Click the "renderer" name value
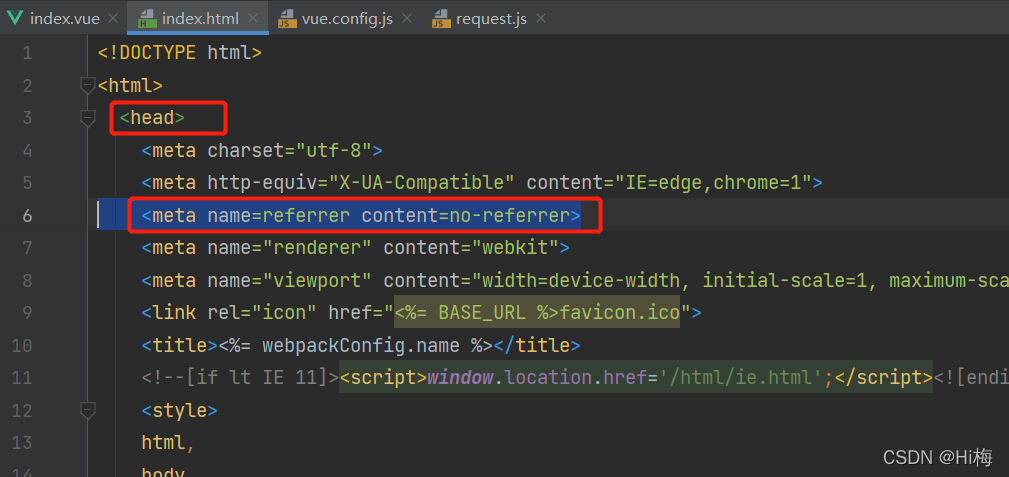1009x477 pixels. [x=317, y=248]
